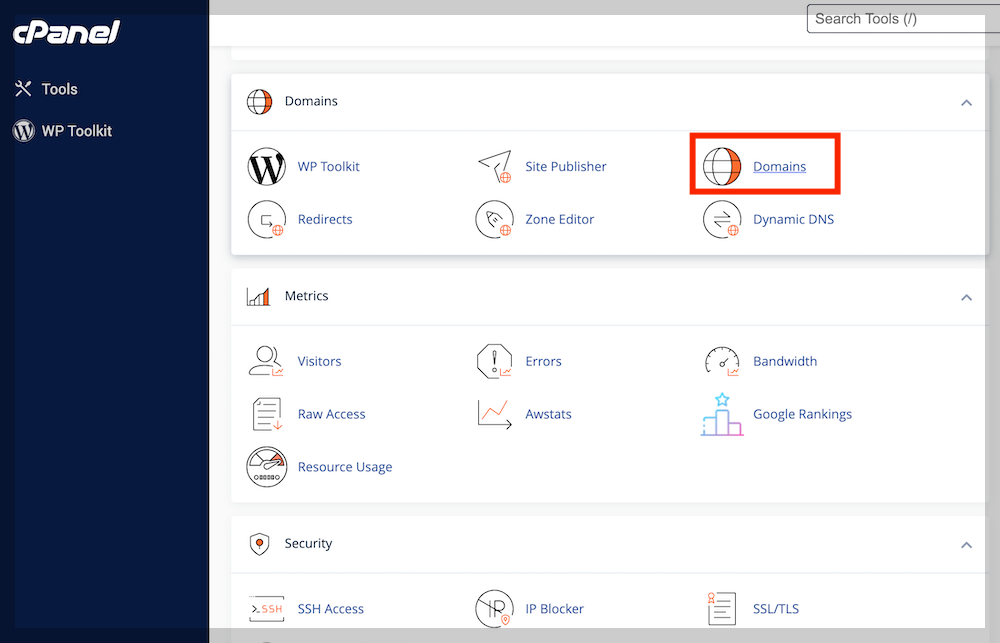The height and width of the screenshot is (643, 1000).
Task: Click the Domains section header title
Action: point(311,101)
